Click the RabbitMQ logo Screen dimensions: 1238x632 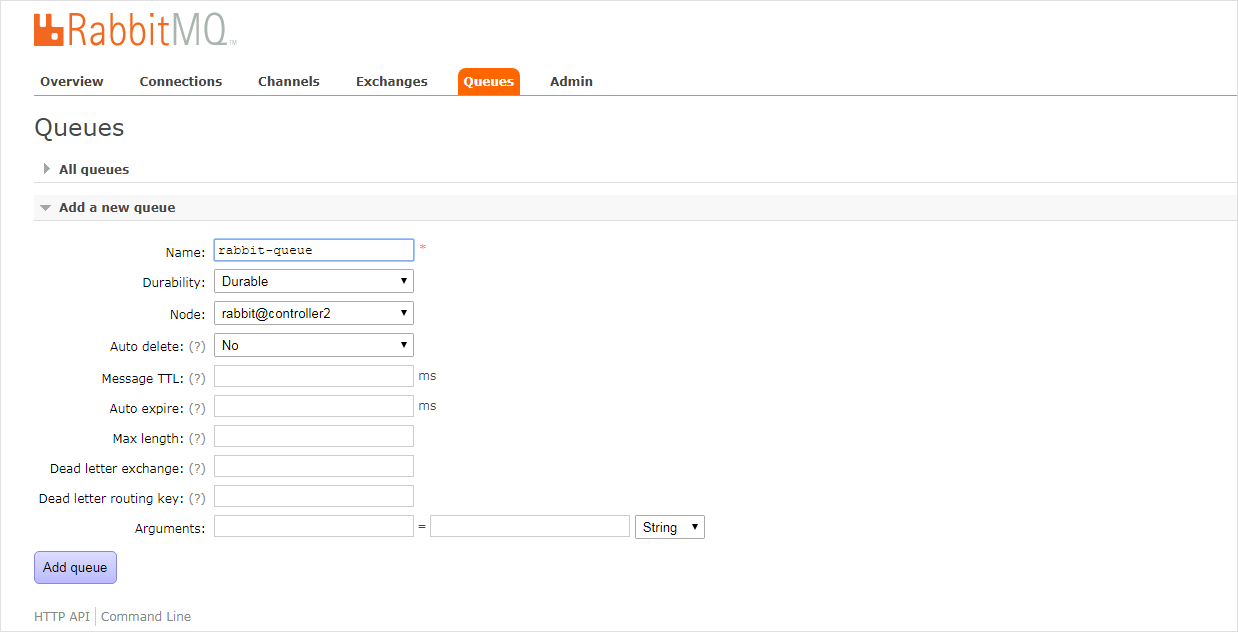click(x=135, y=31)
